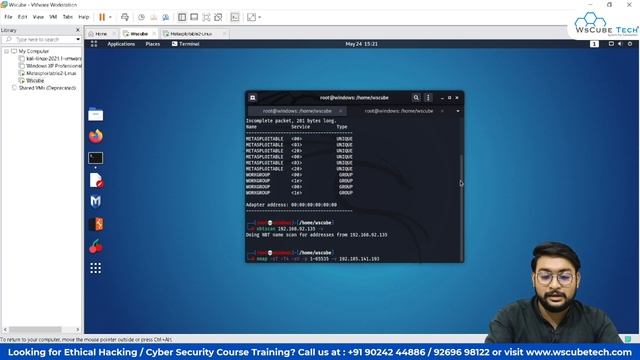640x360 pixels.
Task: Select Shared VMs (Deprecated) item
Action: [44, 88]
